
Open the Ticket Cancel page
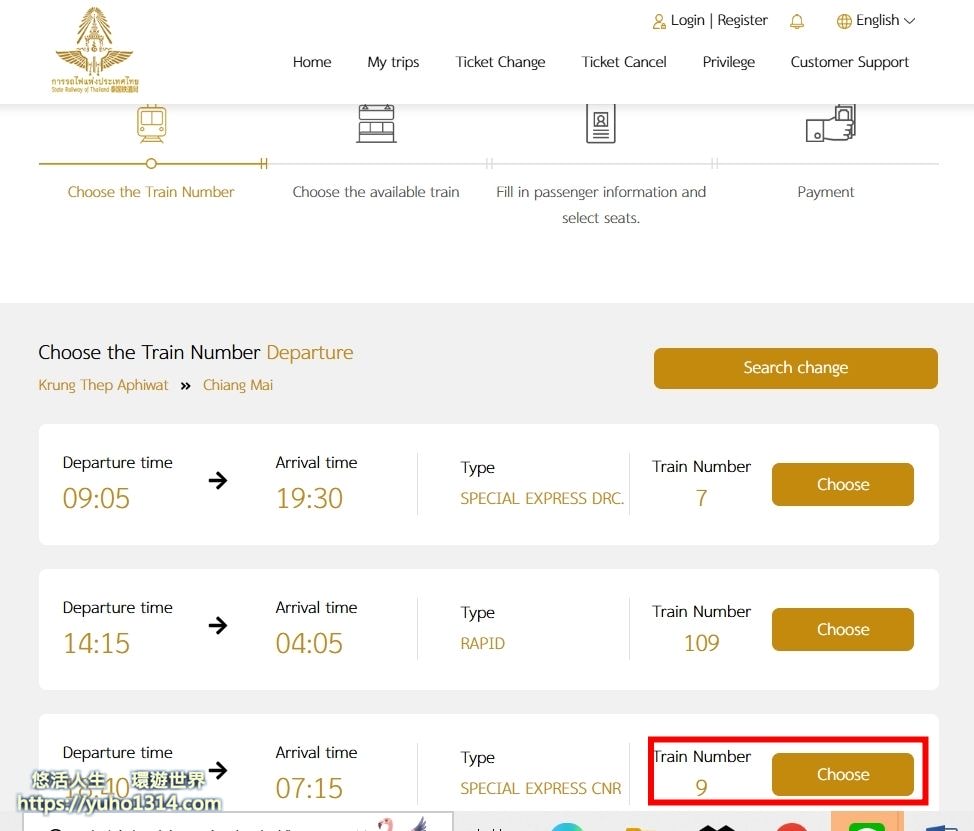[x=624, y=62]
